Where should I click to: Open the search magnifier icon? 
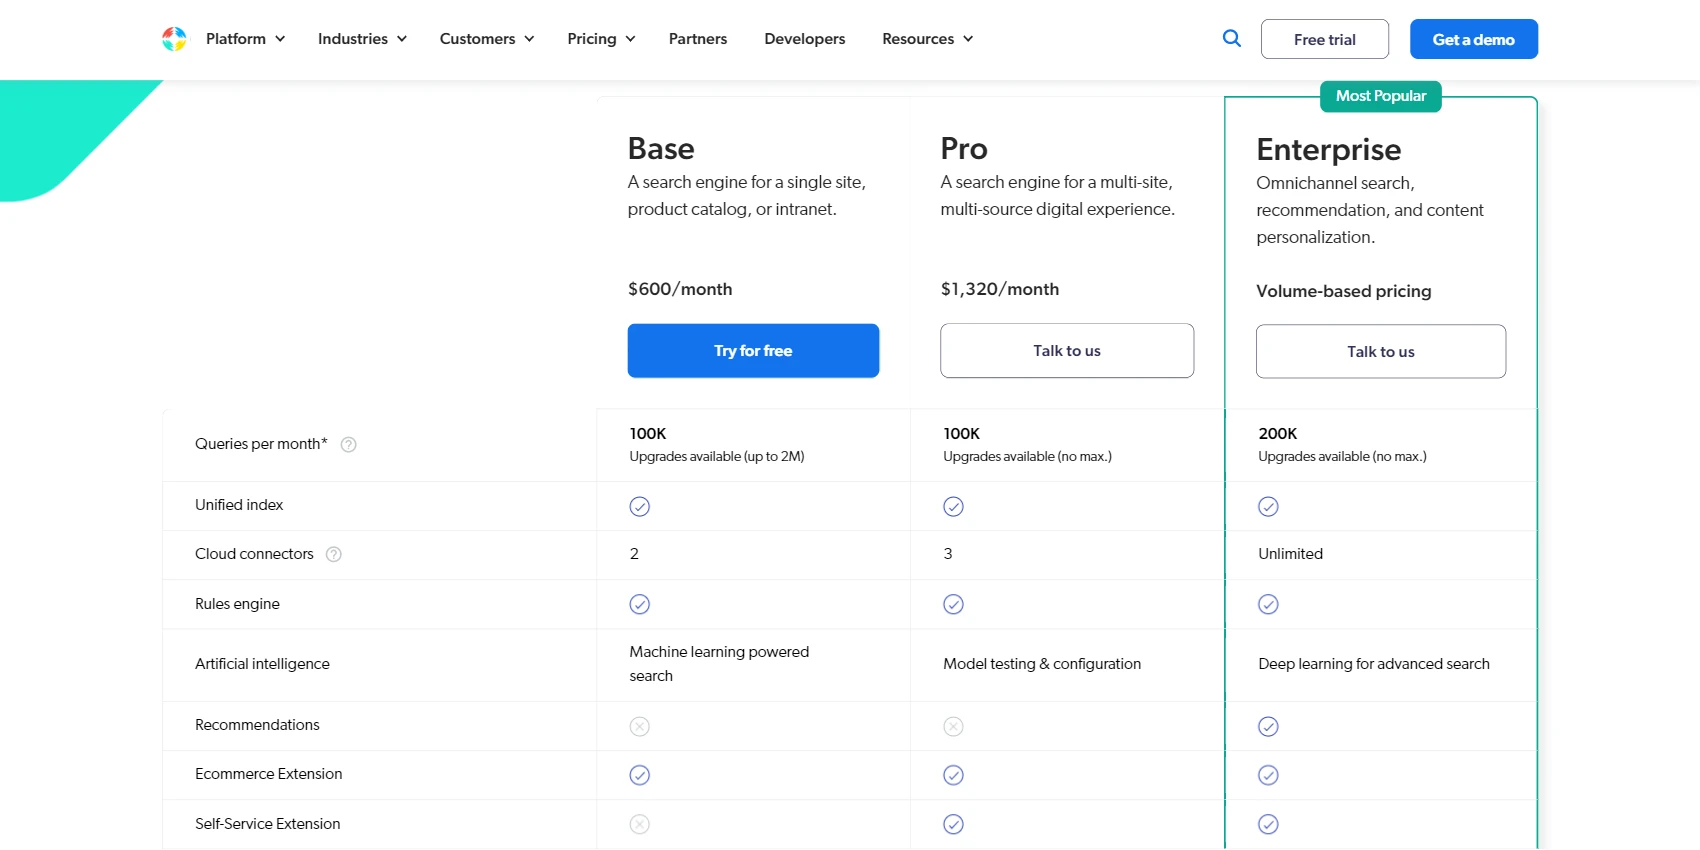click(1232, 38)
